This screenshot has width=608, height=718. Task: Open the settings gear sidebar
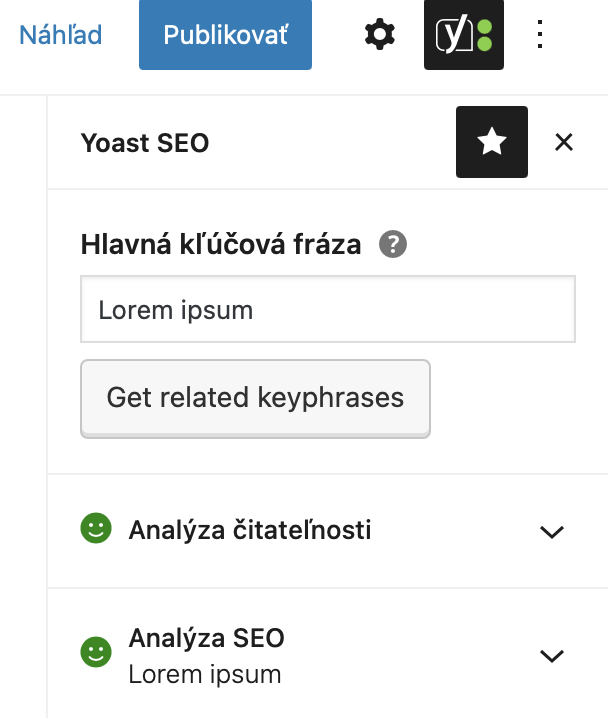coord(380,34)
